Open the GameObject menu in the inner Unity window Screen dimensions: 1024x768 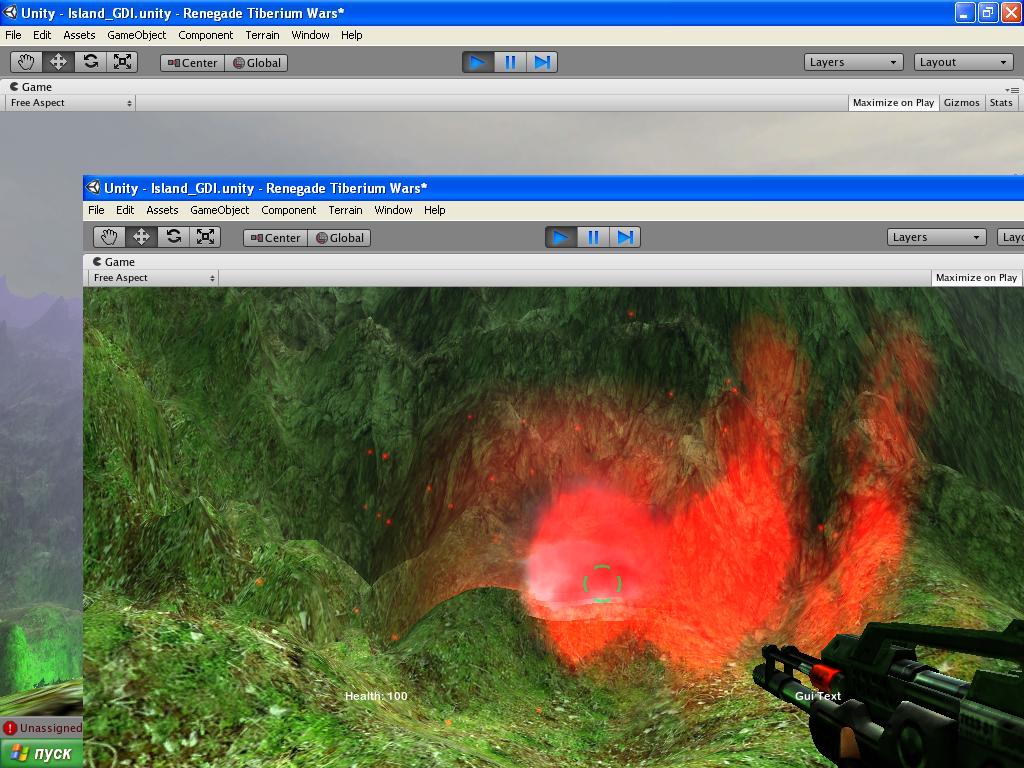point(219,210)
